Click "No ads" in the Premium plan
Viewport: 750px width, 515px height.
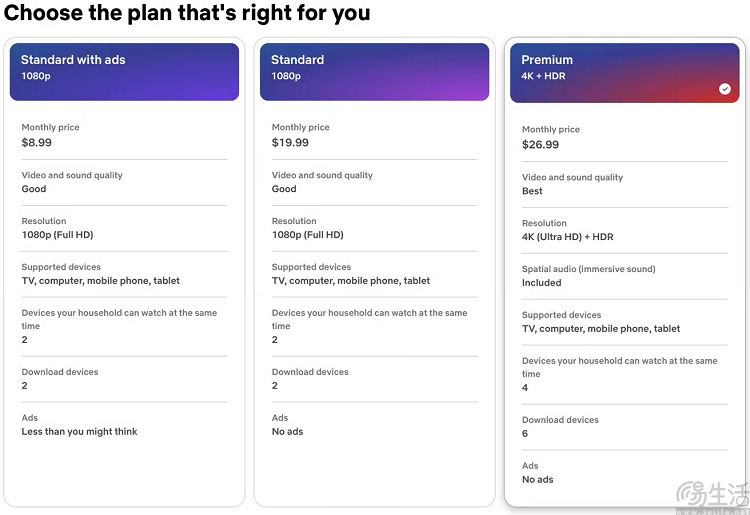coord(537,480)
